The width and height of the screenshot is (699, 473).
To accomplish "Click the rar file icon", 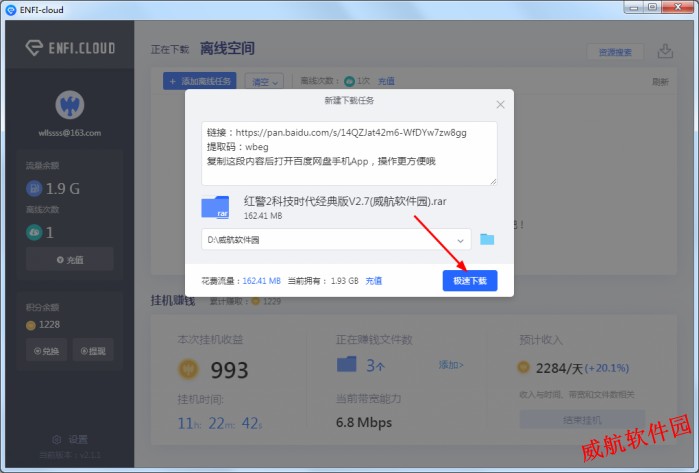I will coord(215,207).
